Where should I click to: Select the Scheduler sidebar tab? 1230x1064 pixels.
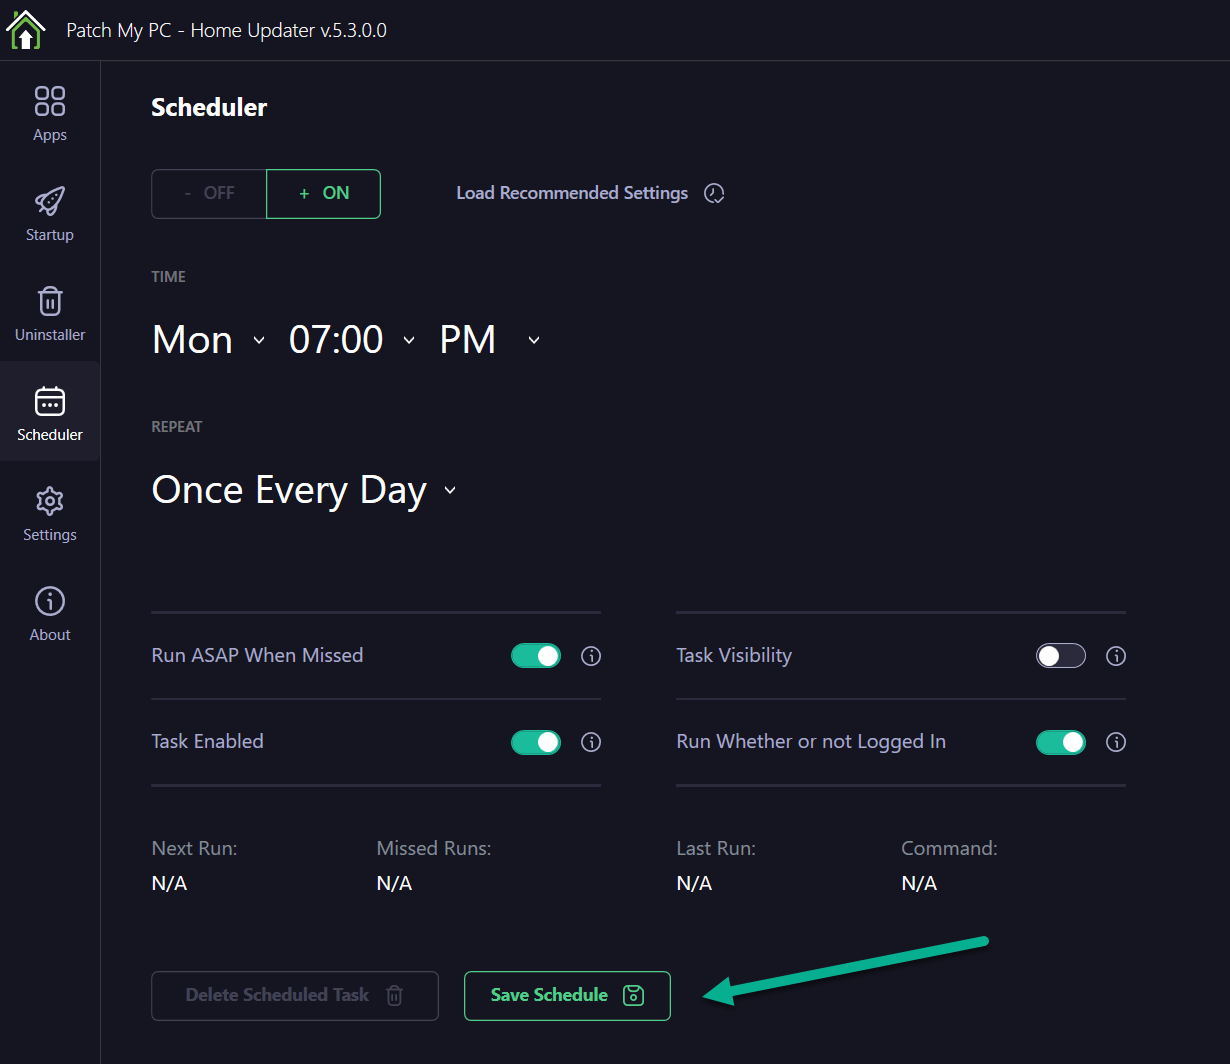(x=49, y=412)
